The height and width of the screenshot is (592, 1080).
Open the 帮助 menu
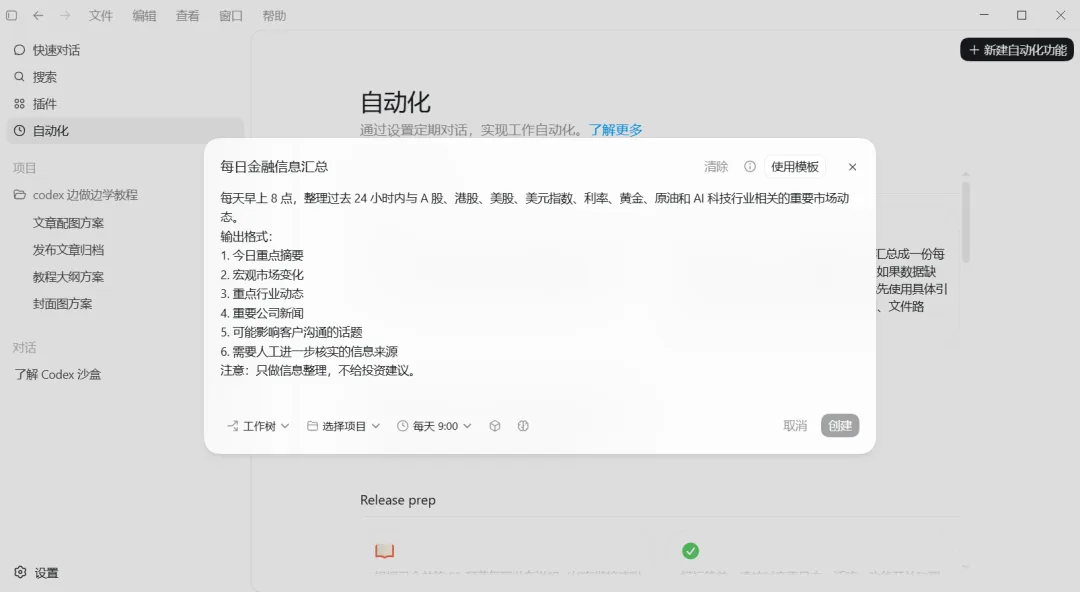[x=274, y=15]
